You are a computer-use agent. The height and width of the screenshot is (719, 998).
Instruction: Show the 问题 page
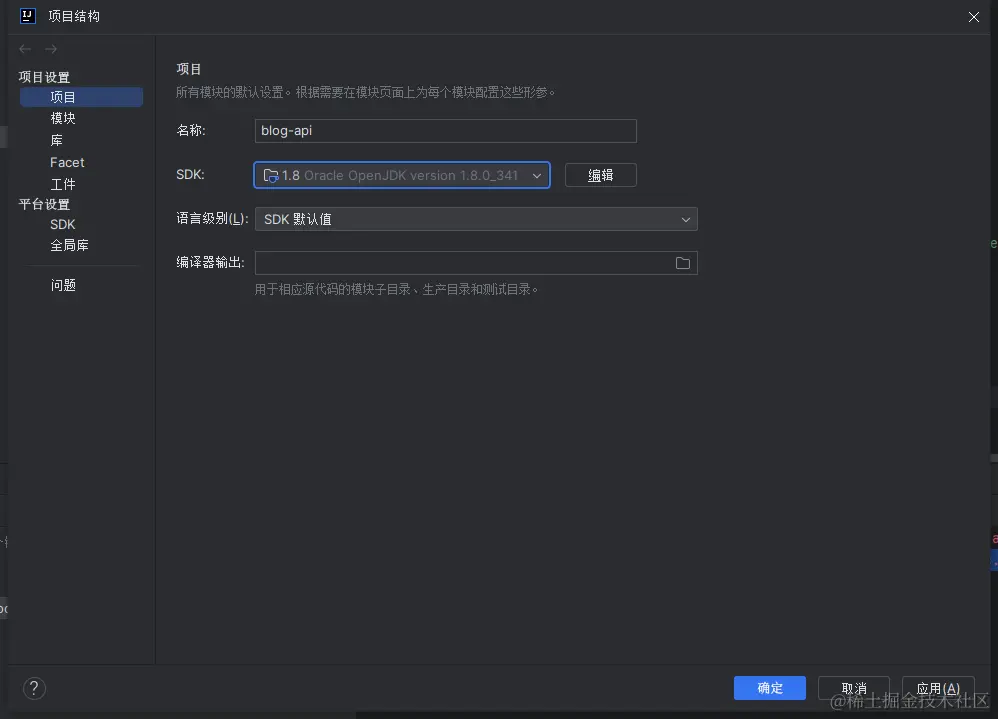[x=63, y=285]
